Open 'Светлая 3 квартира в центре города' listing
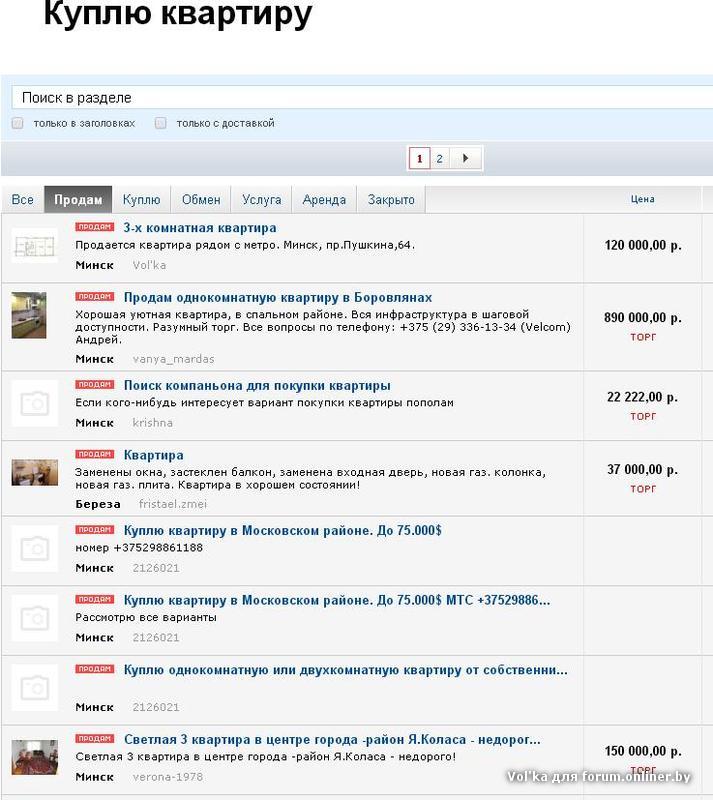 coord(332,739)
